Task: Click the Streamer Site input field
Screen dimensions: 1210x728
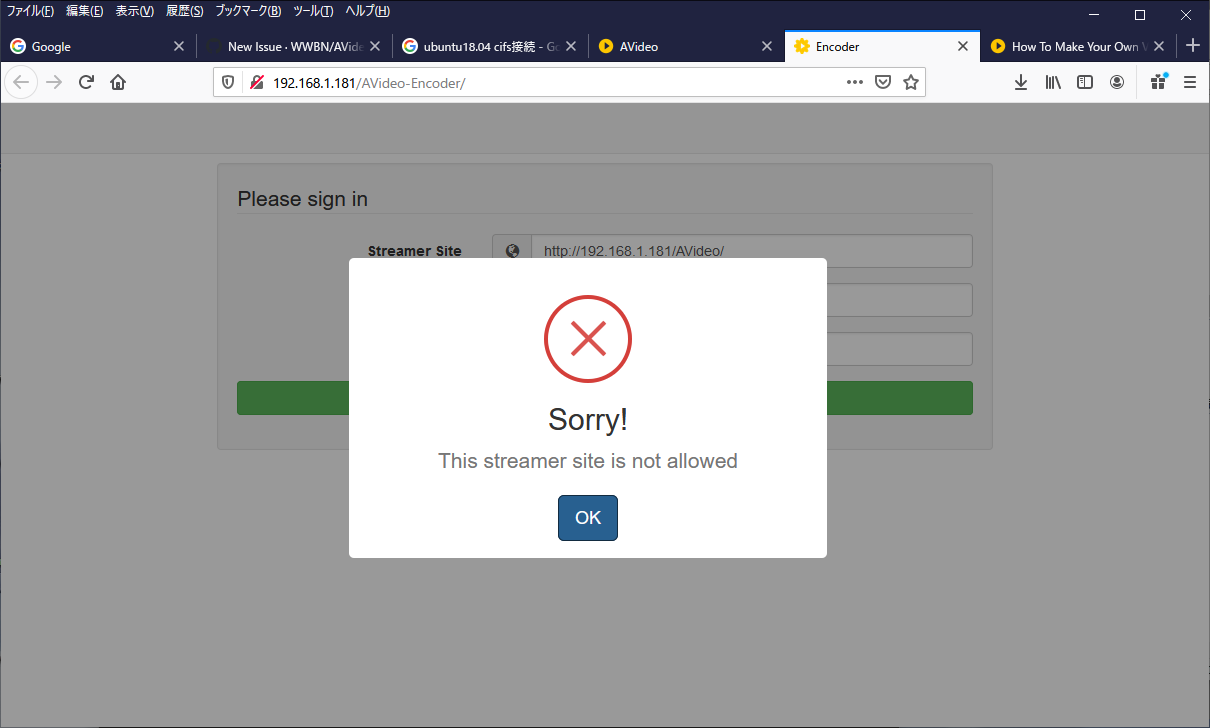Action: (752, 251)
